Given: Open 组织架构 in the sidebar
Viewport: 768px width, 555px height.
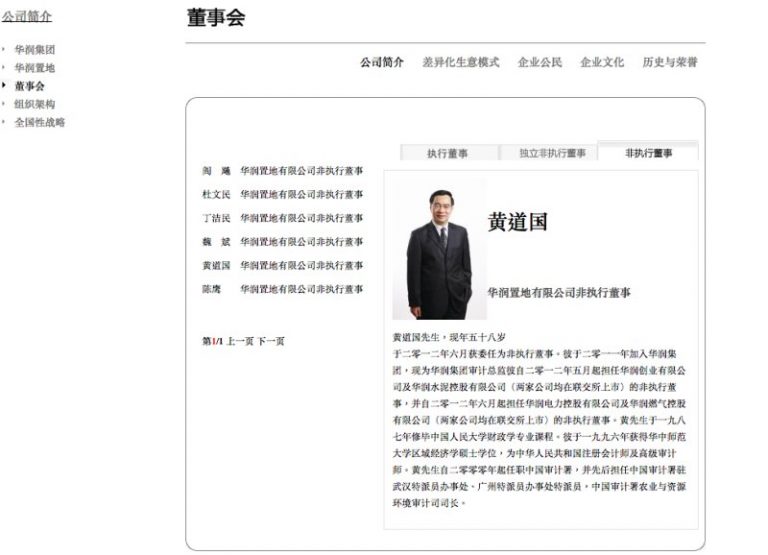Looking at the screenshot, I should point(34,104).
